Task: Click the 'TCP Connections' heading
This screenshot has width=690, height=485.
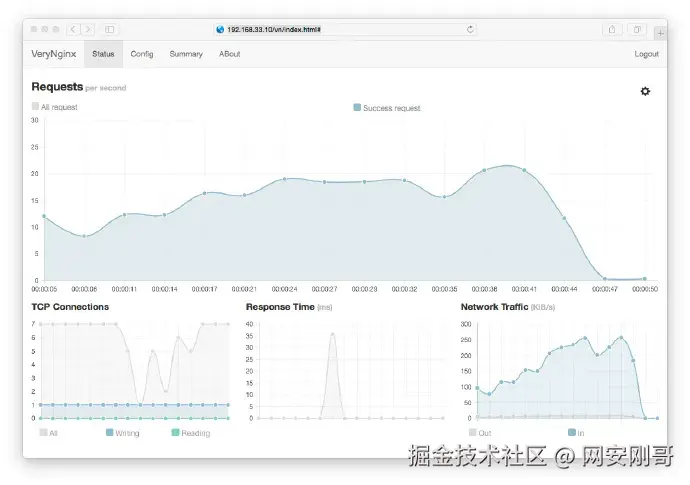Action: pyautogui.click(x=70, y=307)
